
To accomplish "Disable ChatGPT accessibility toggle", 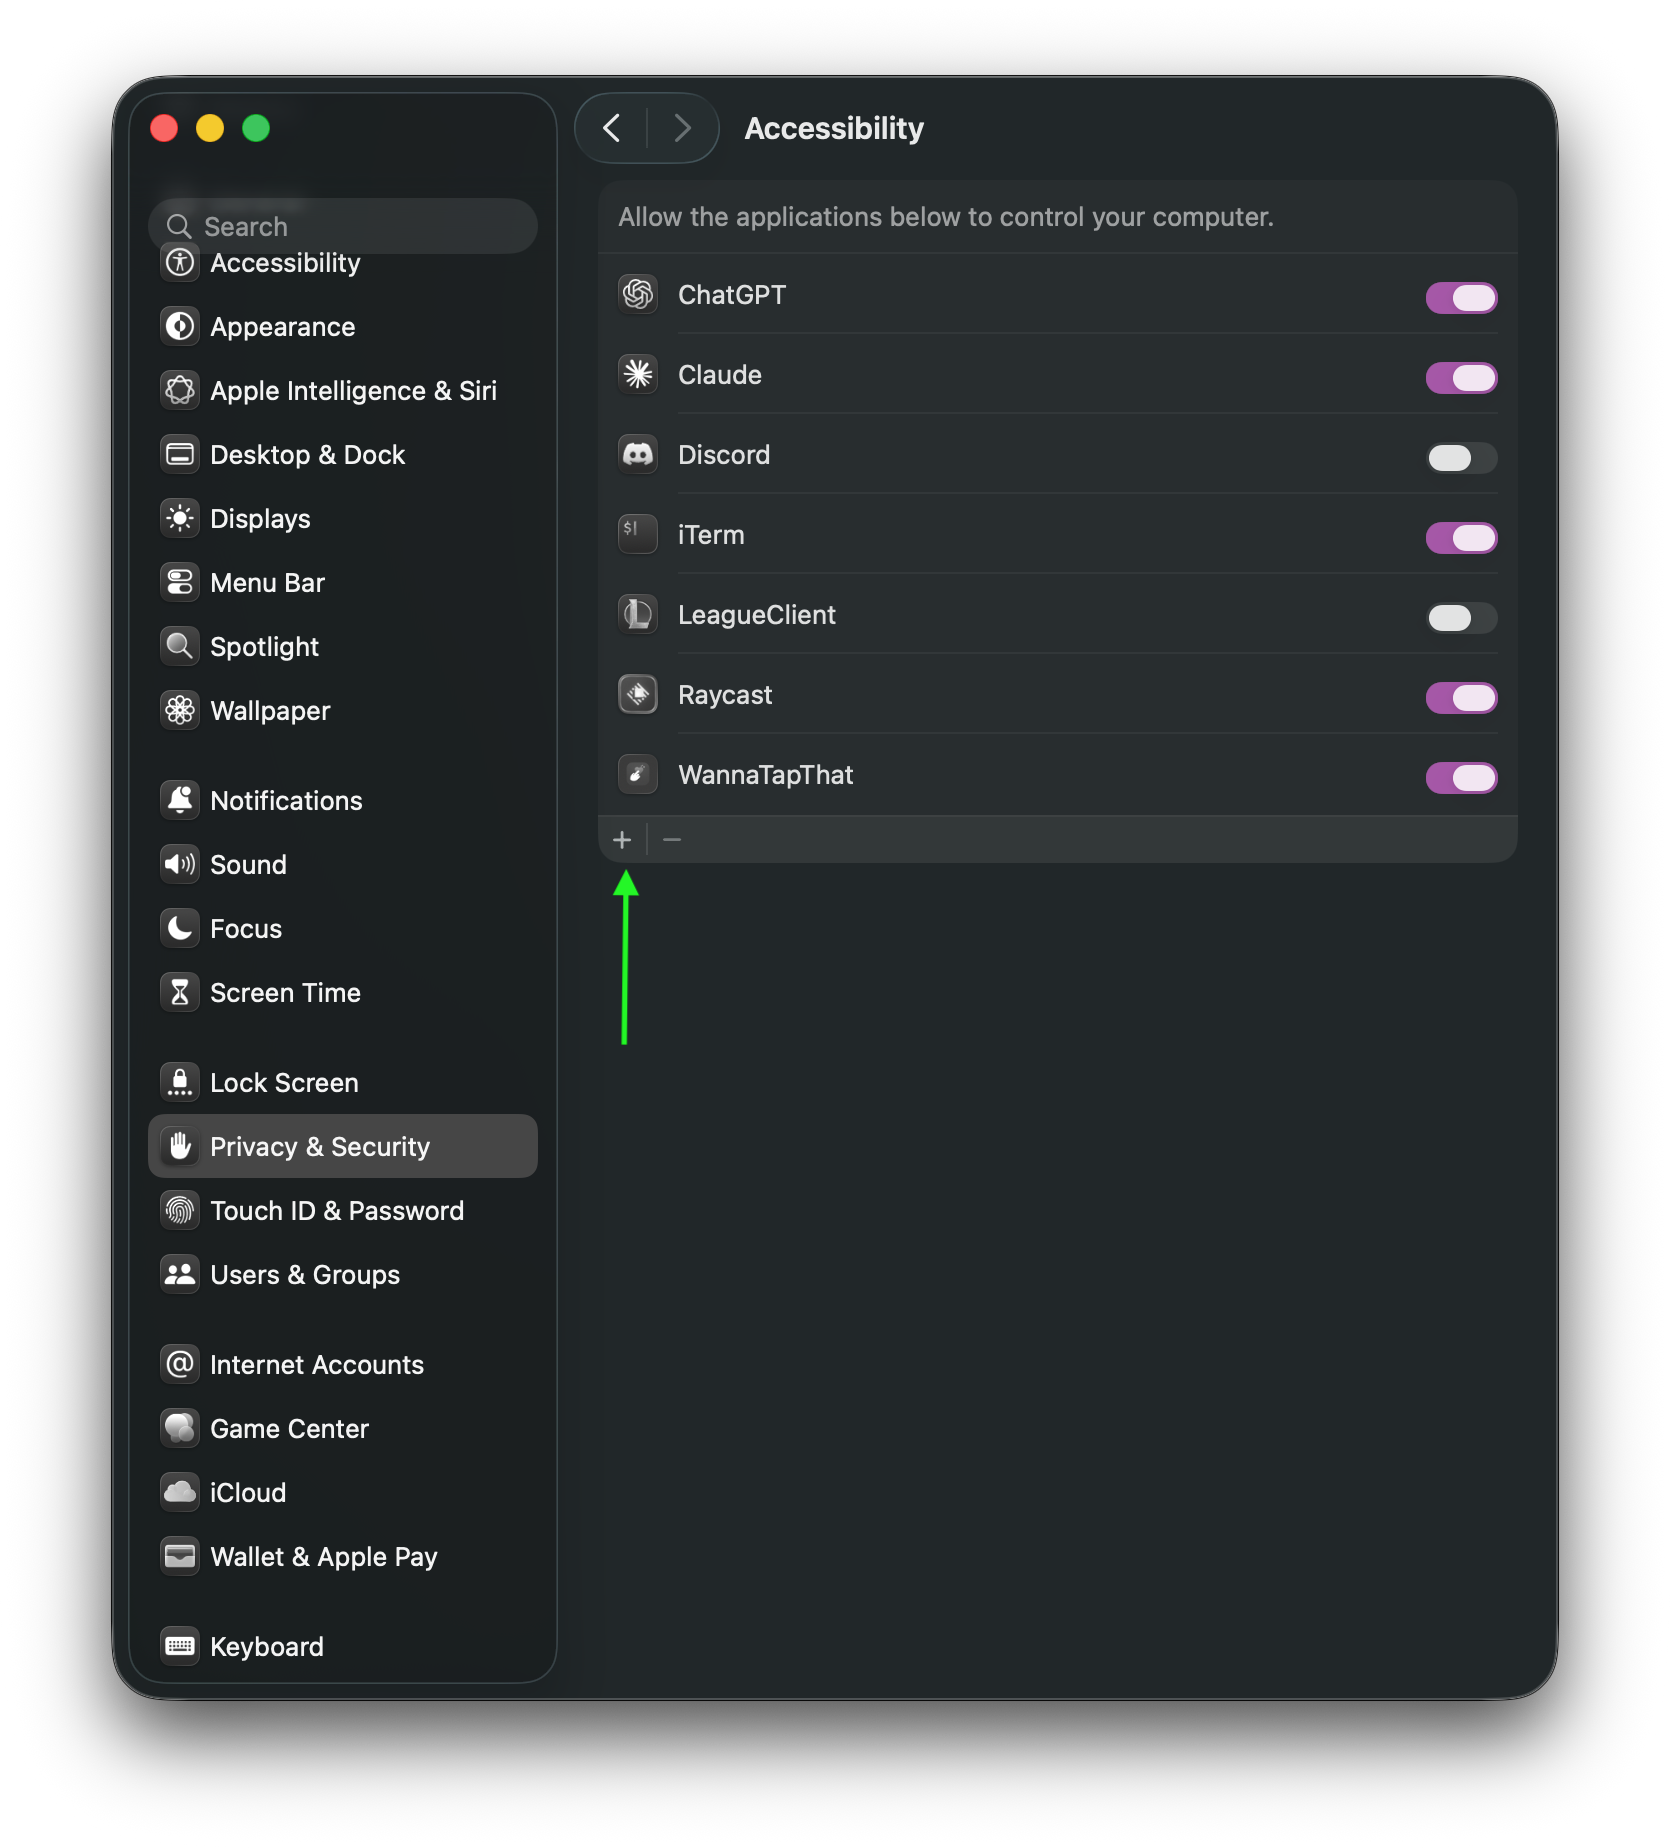I will click(x=1461, y=297).
